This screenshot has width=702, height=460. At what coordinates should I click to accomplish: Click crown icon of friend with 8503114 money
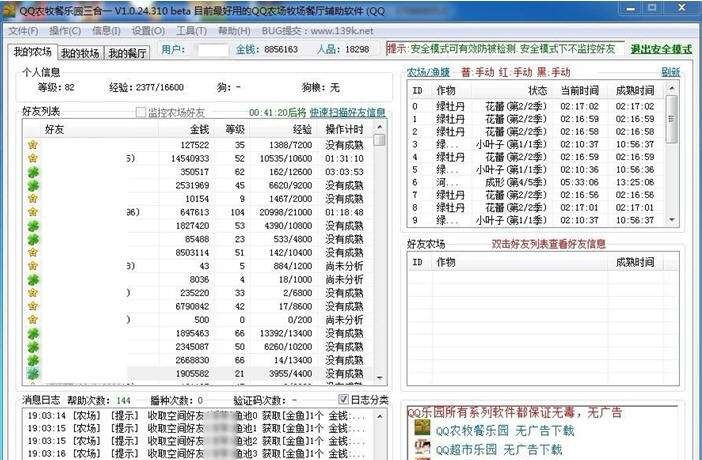click(33, 252)
